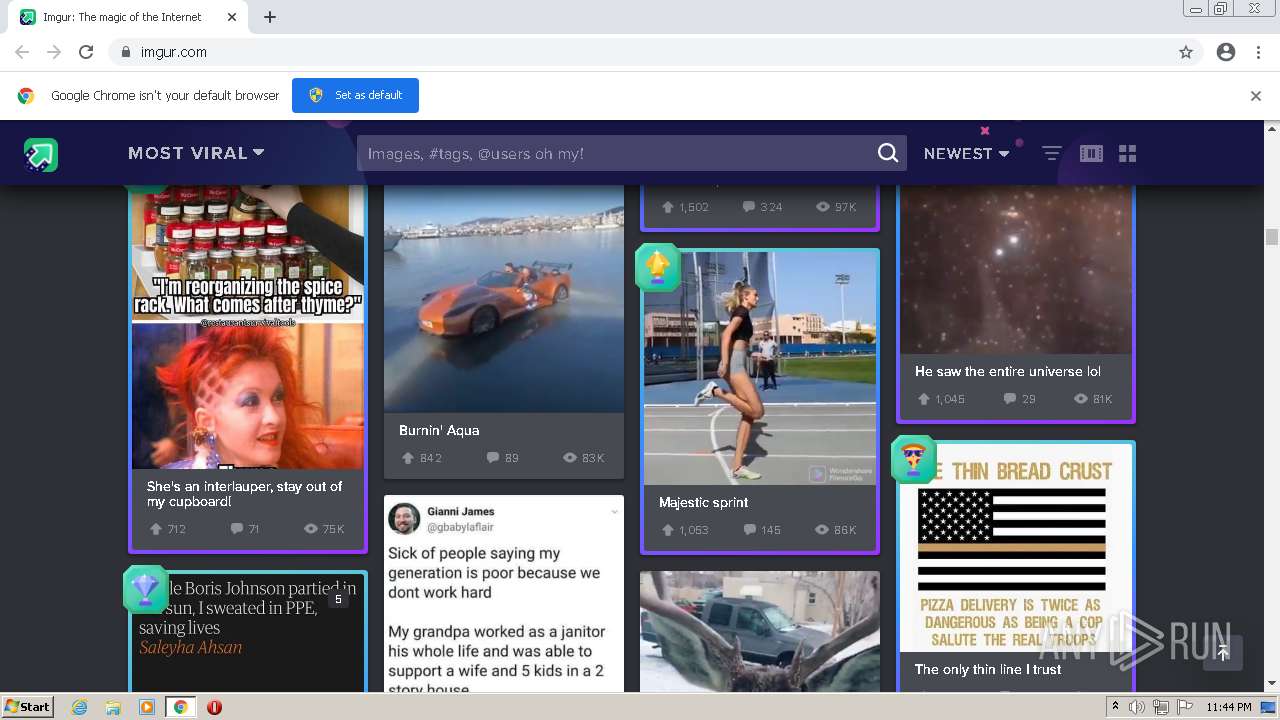Click the scroll-to-top arrow button
Viewport: 1280px width, 720px height.
(x=1222, y=652)
